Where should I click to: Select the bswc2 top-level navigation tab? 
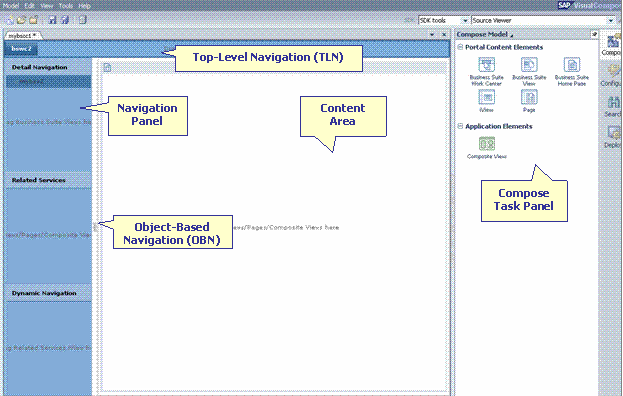coord(21,49)
